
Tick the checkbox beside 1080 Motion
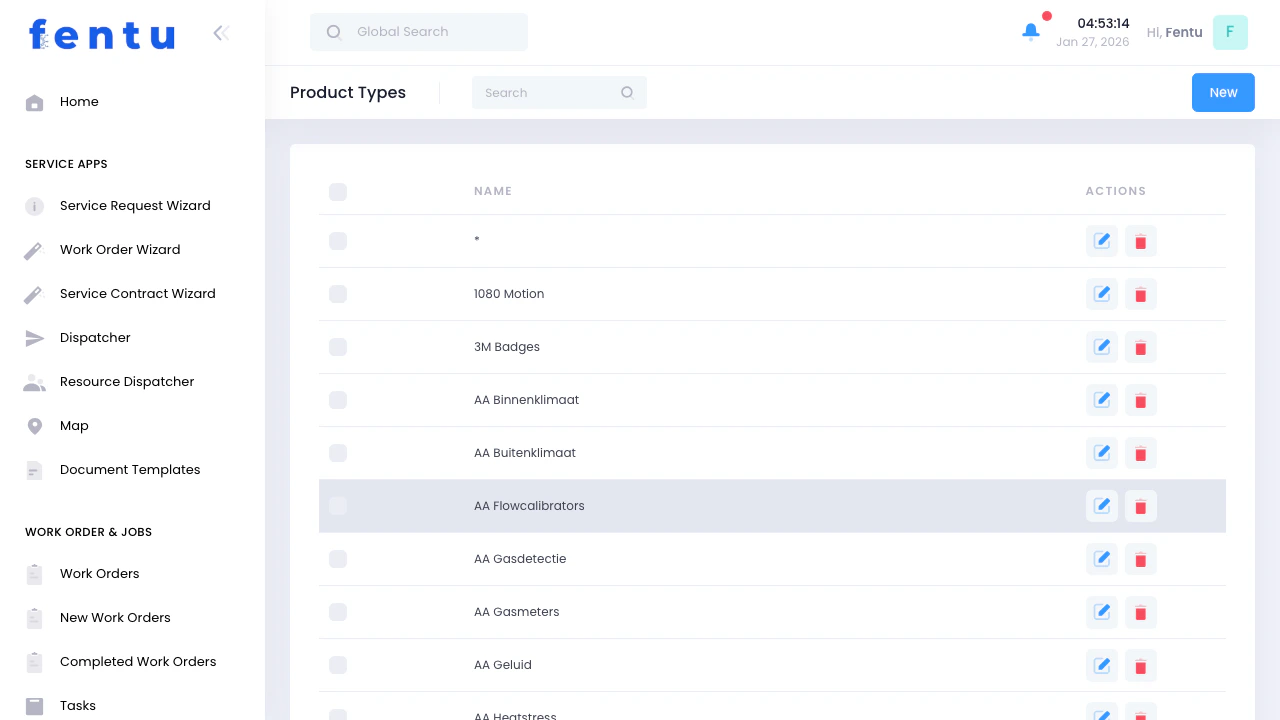click(x=338, y=294)
